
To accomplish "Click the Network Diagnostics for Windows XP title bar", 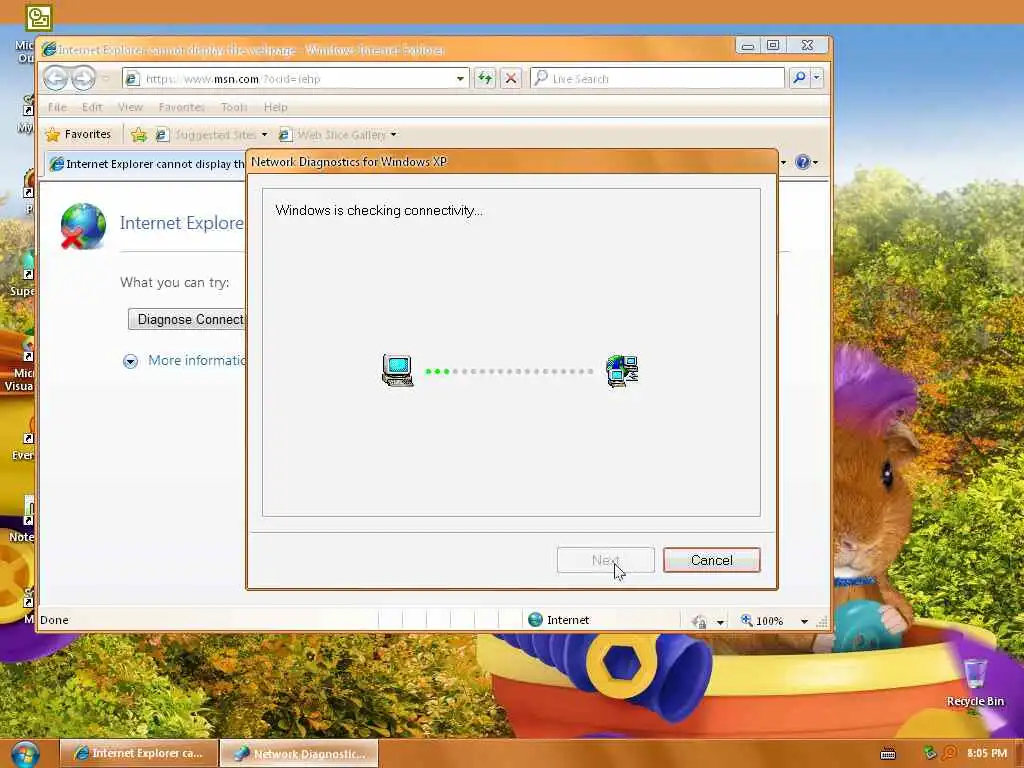I will click(512, 162).
